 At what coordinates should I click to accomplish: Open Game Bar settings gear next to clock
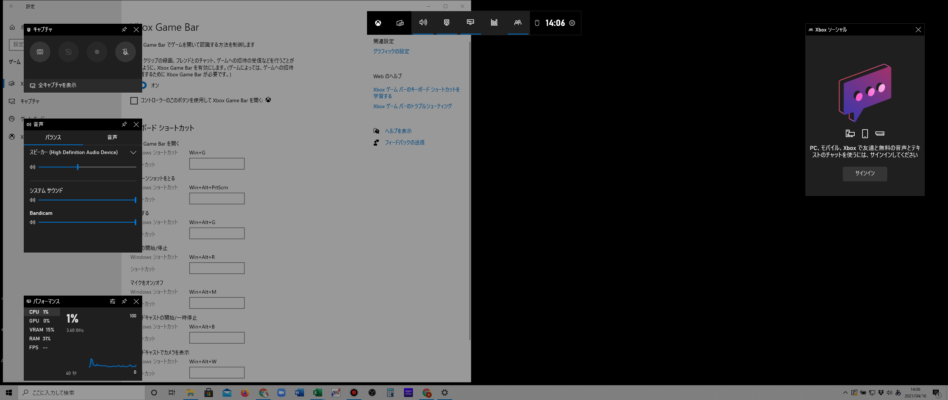572,23
